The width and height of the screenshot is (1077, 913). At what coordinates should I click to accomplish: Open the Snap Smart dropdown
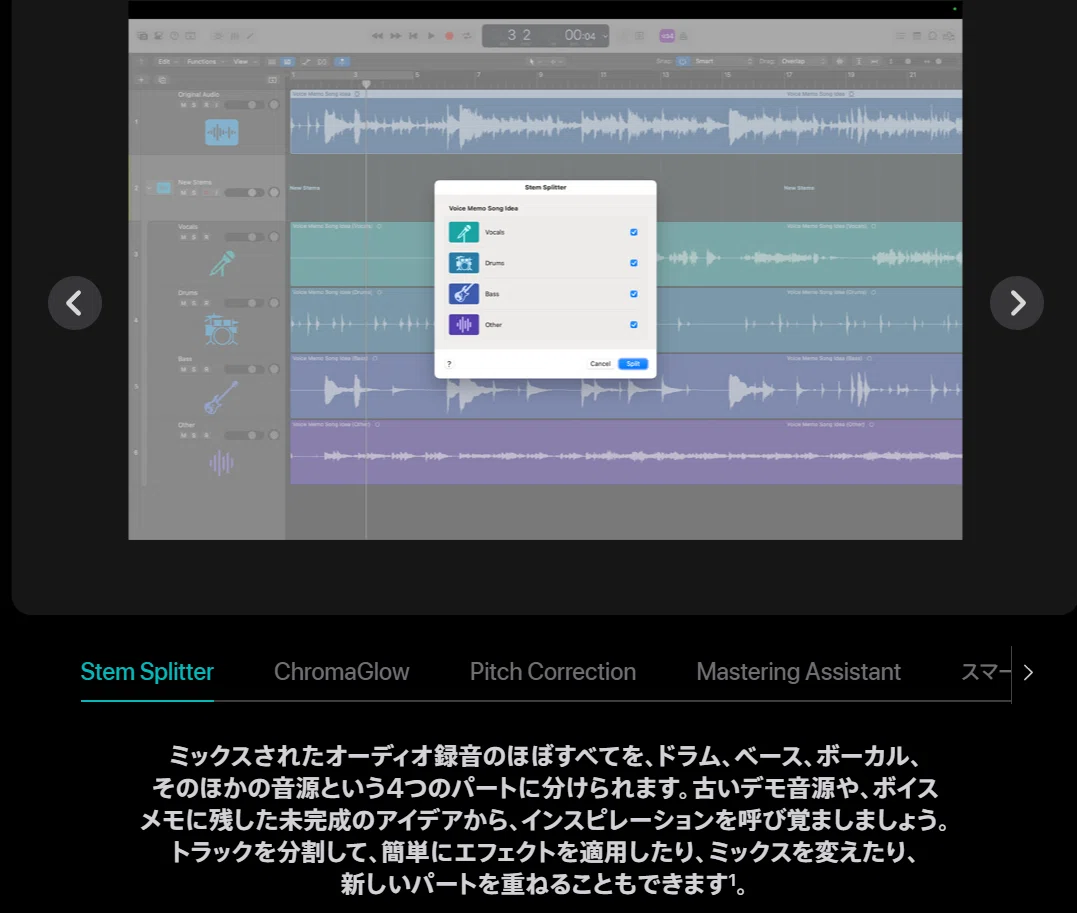point(723,61)
